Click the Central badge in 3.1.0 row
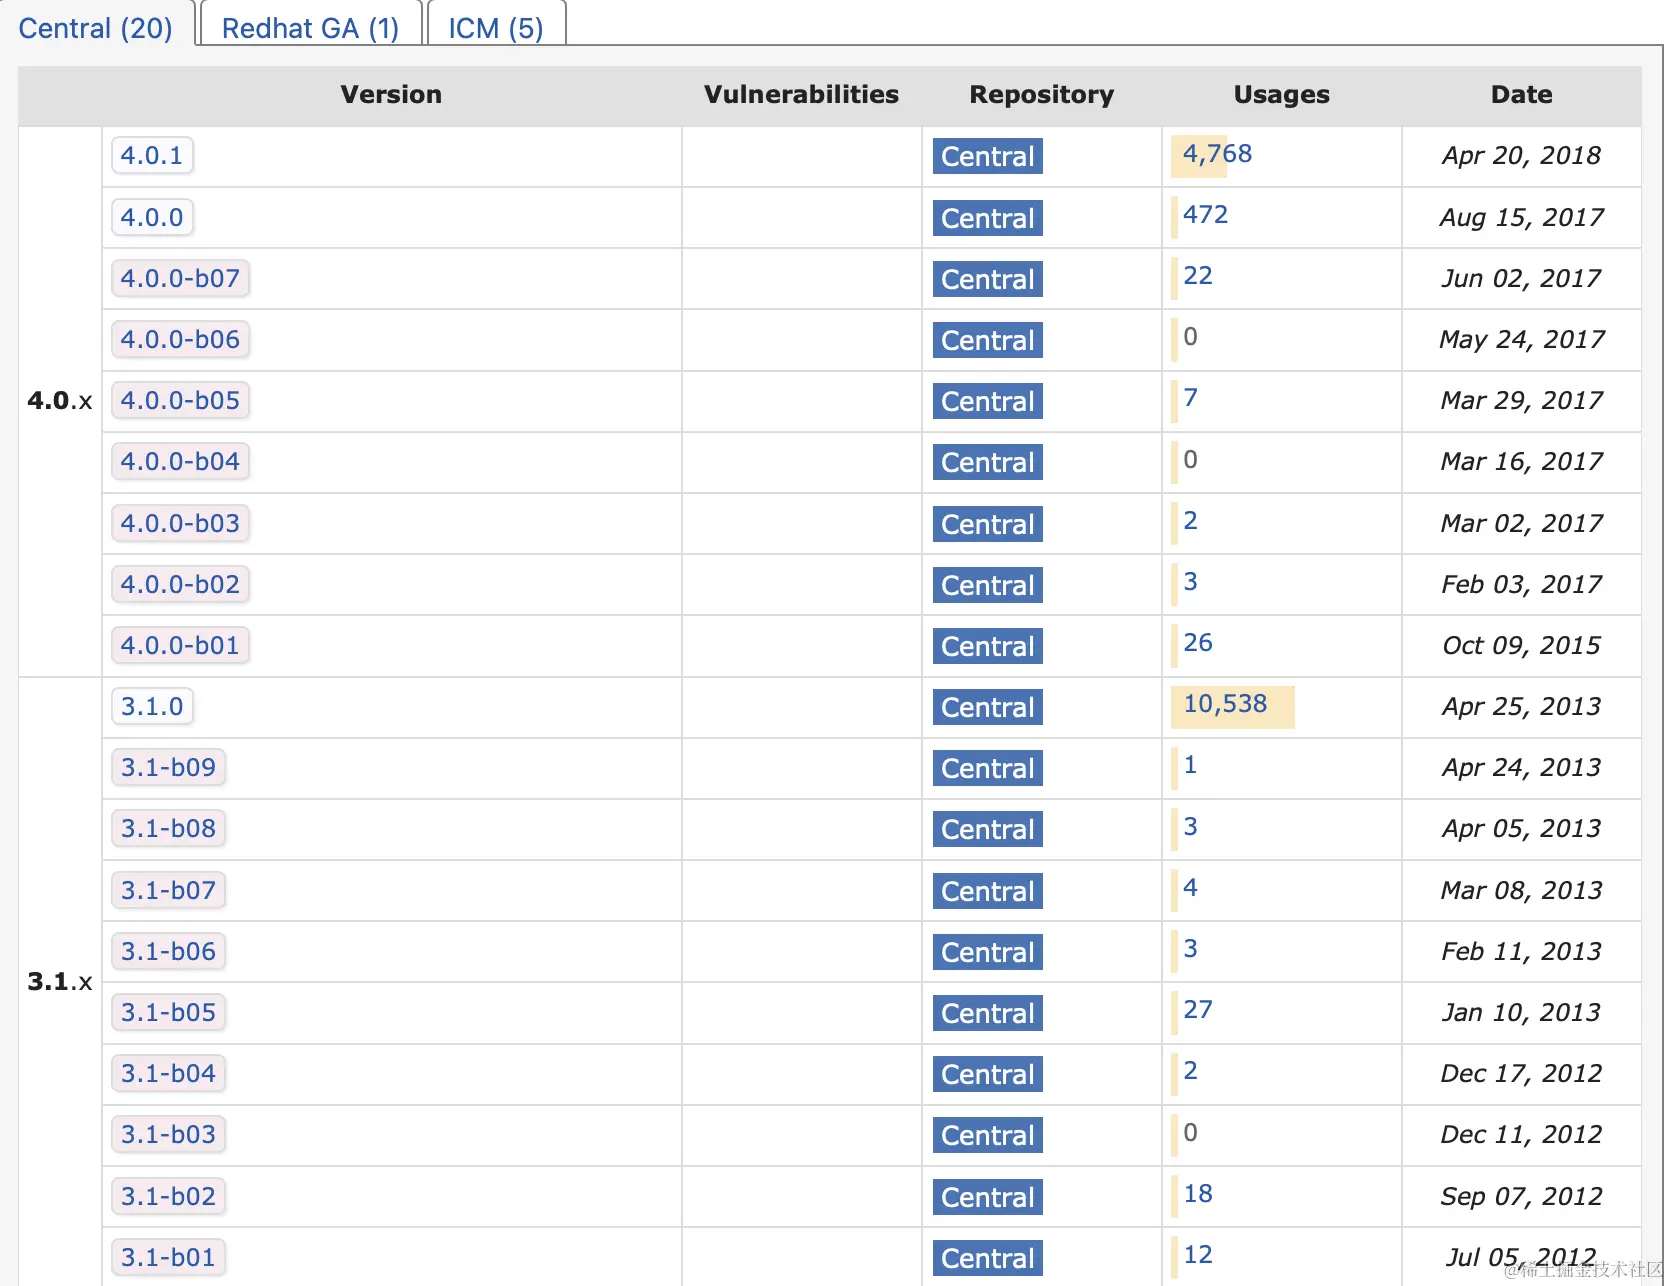Viewport: 1670px width, 1286px height. [987, 708]
